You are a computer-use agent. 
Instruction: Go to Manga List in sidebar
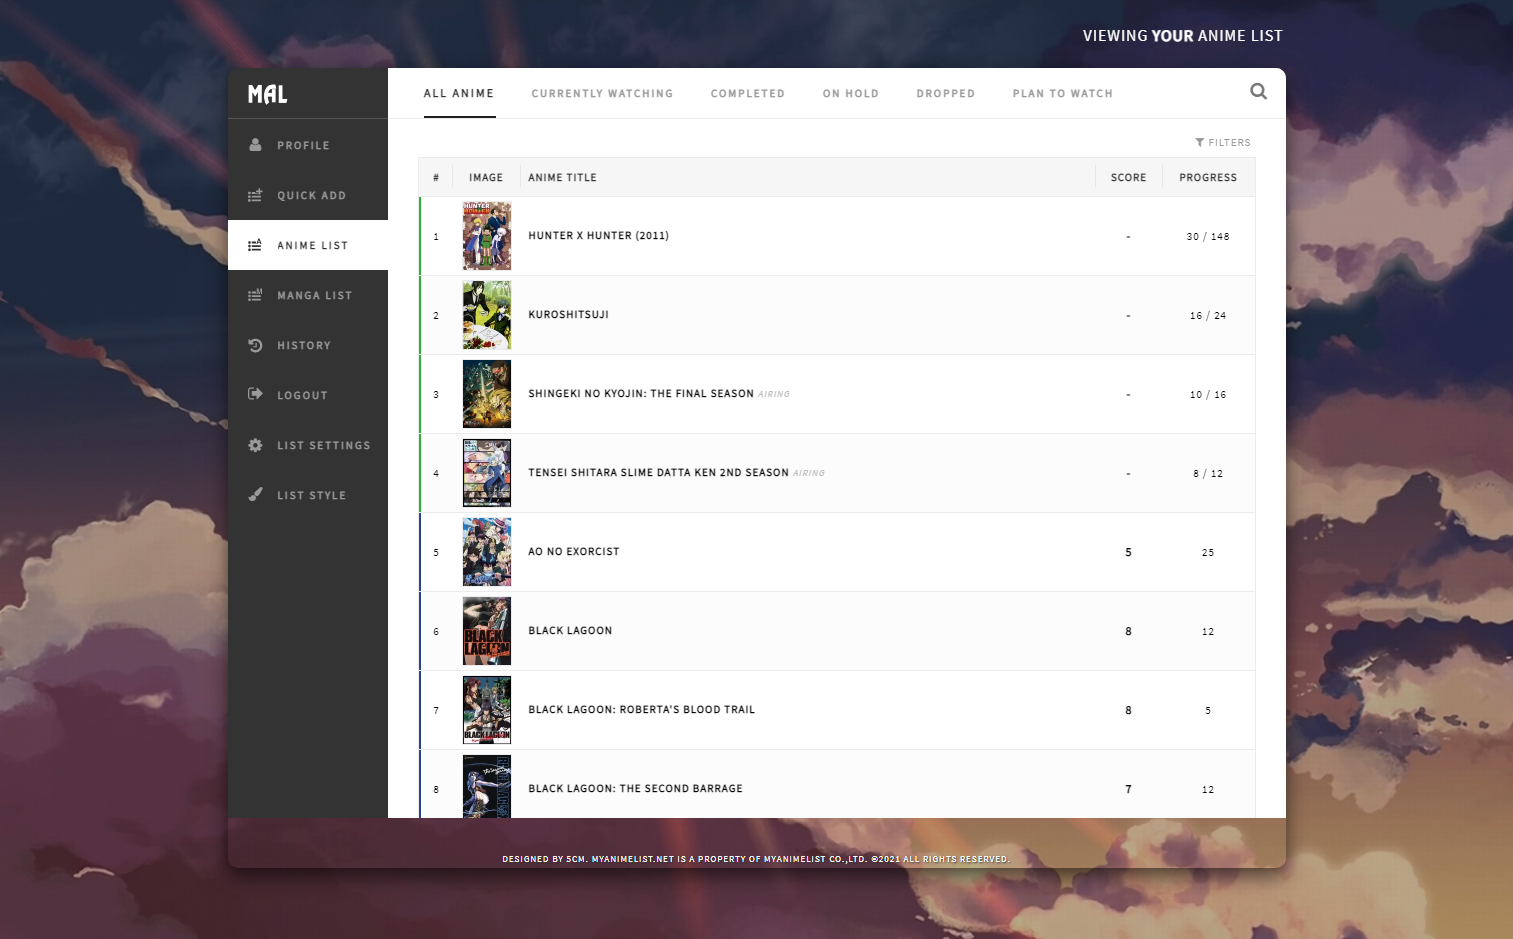point(314,295)
